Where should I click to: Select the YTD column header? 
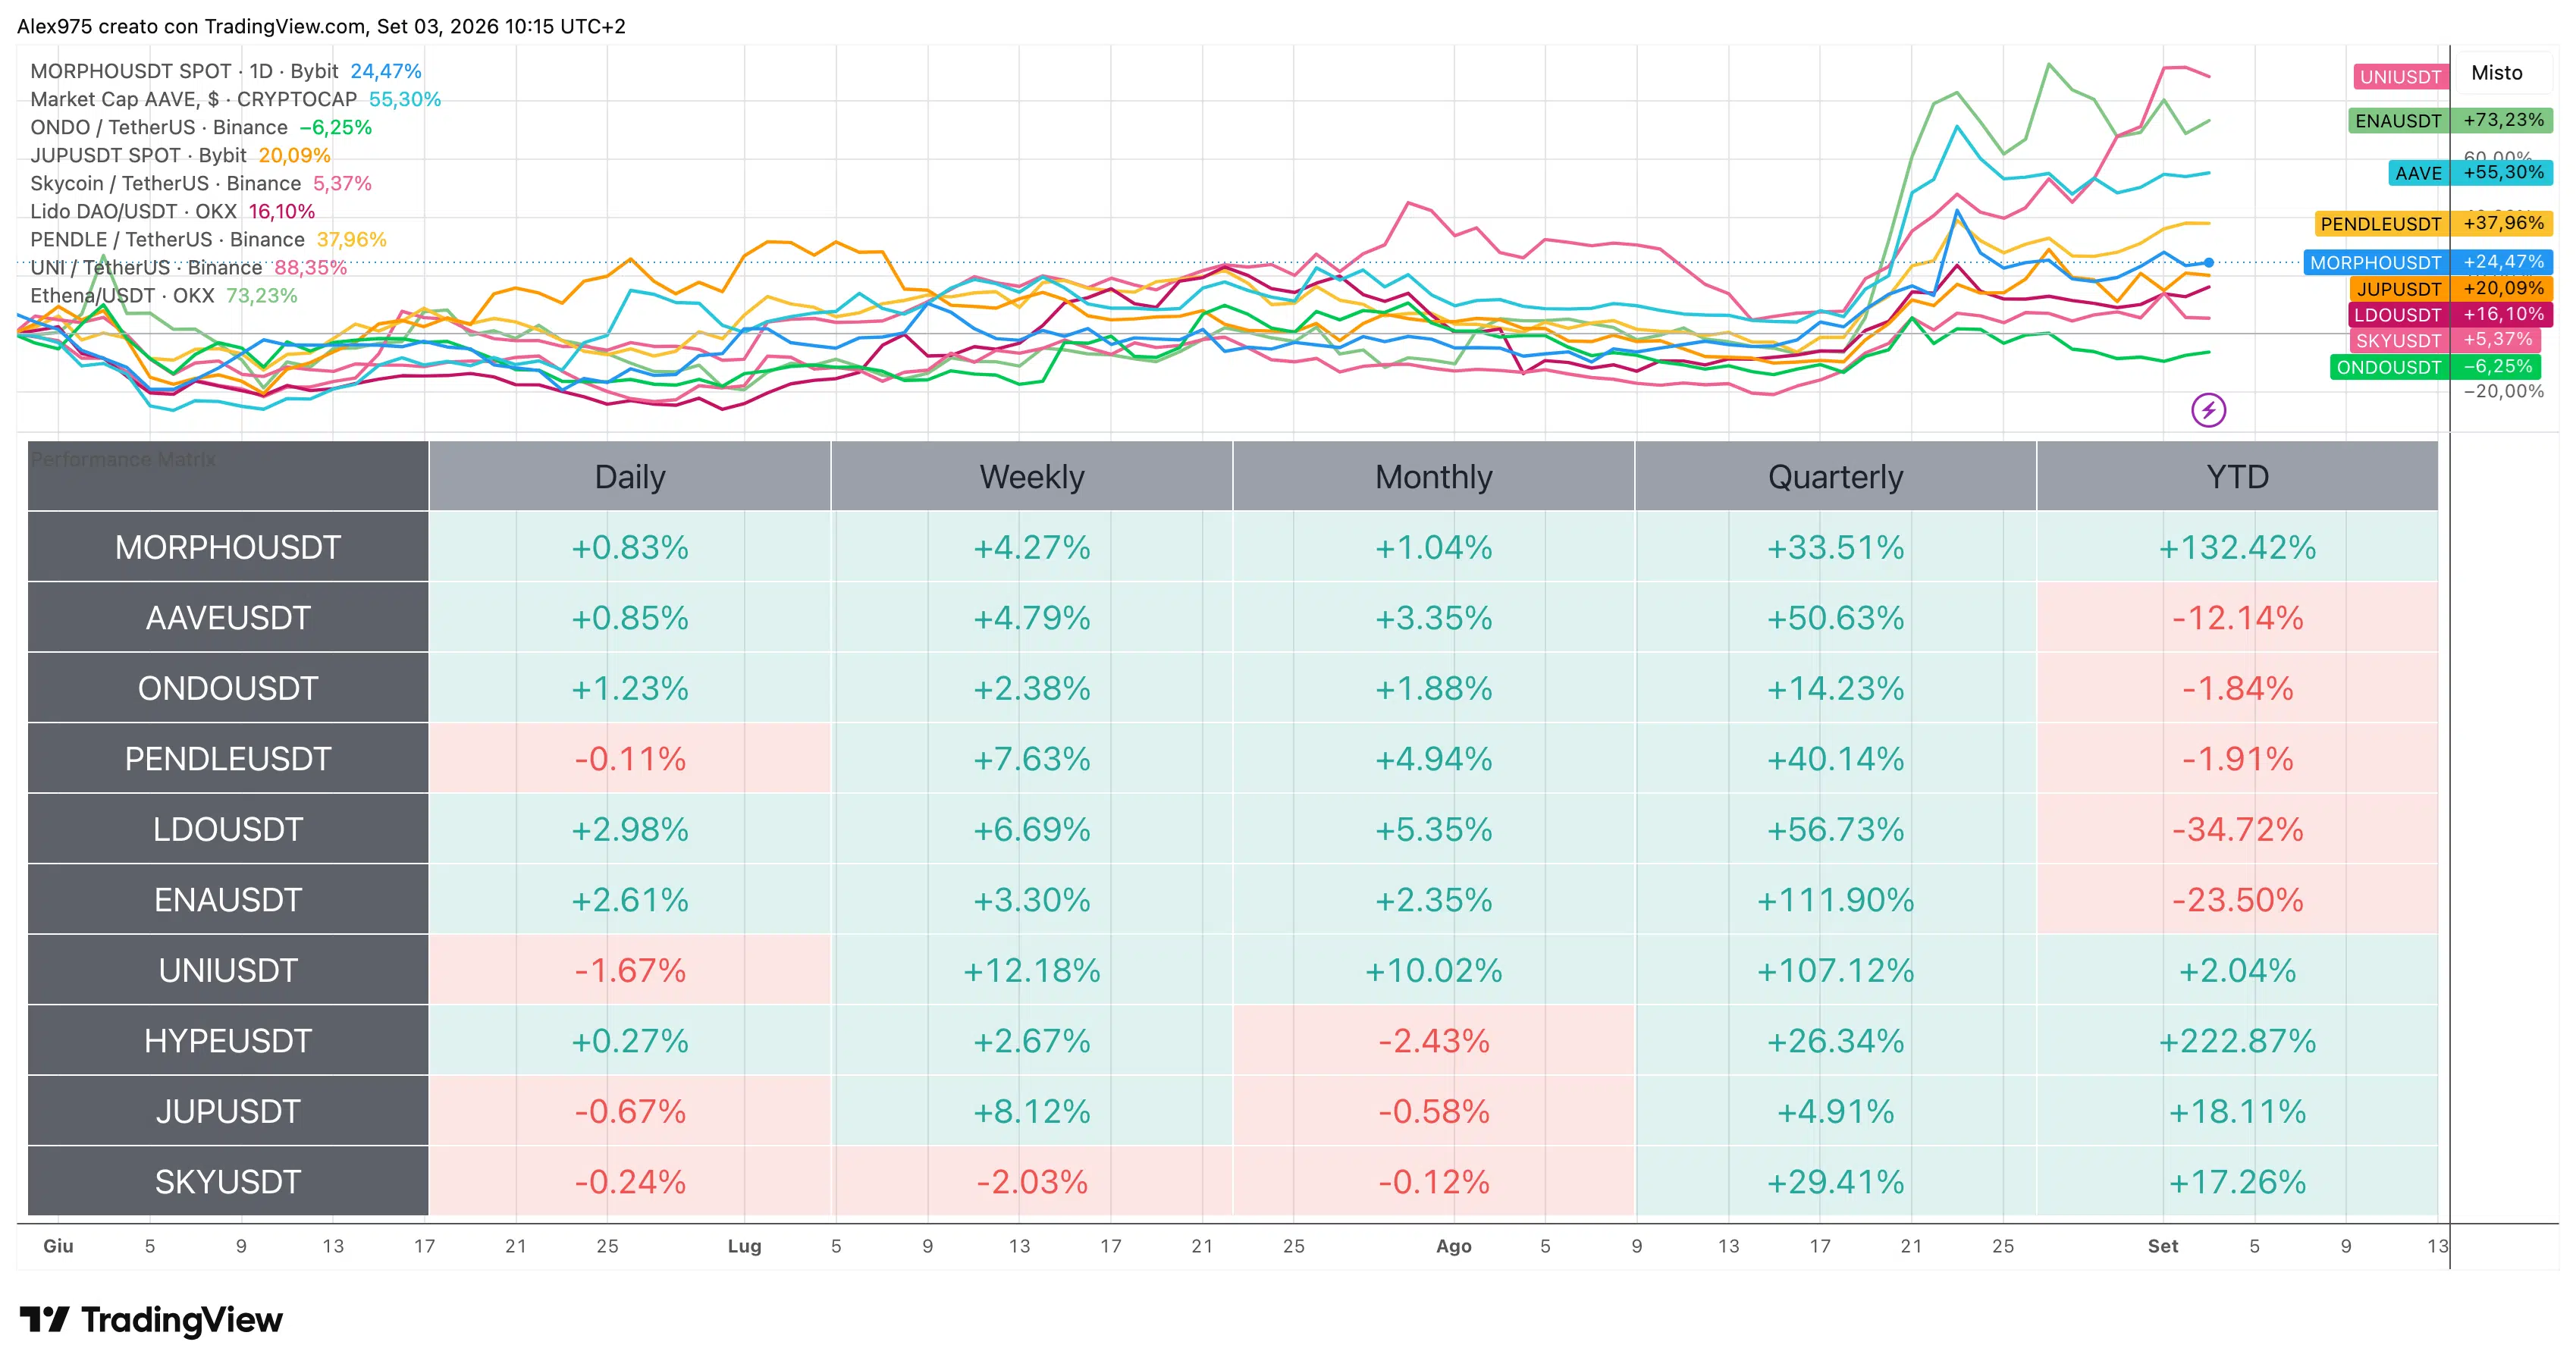click(x=2237, y=476)
